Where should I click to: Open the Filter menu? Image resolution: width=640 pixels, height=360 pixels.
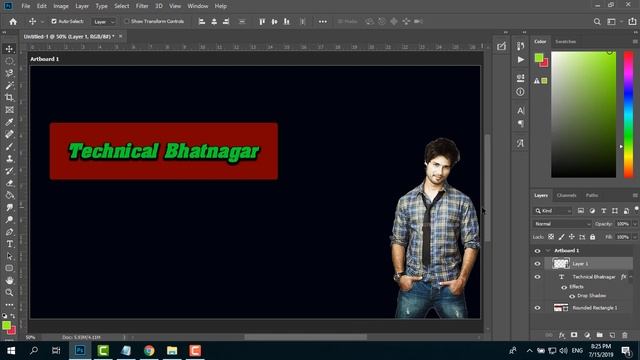tap(142, 6)
